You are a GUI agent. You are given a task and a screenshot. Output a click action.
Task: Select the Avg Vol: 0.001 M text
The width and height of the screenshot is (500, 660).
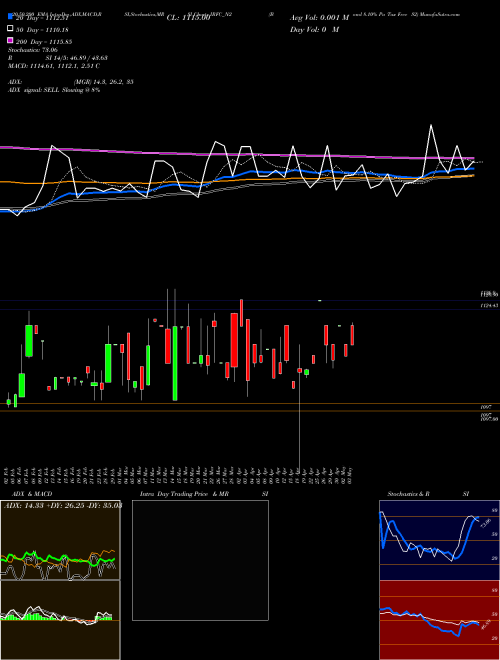319,18
